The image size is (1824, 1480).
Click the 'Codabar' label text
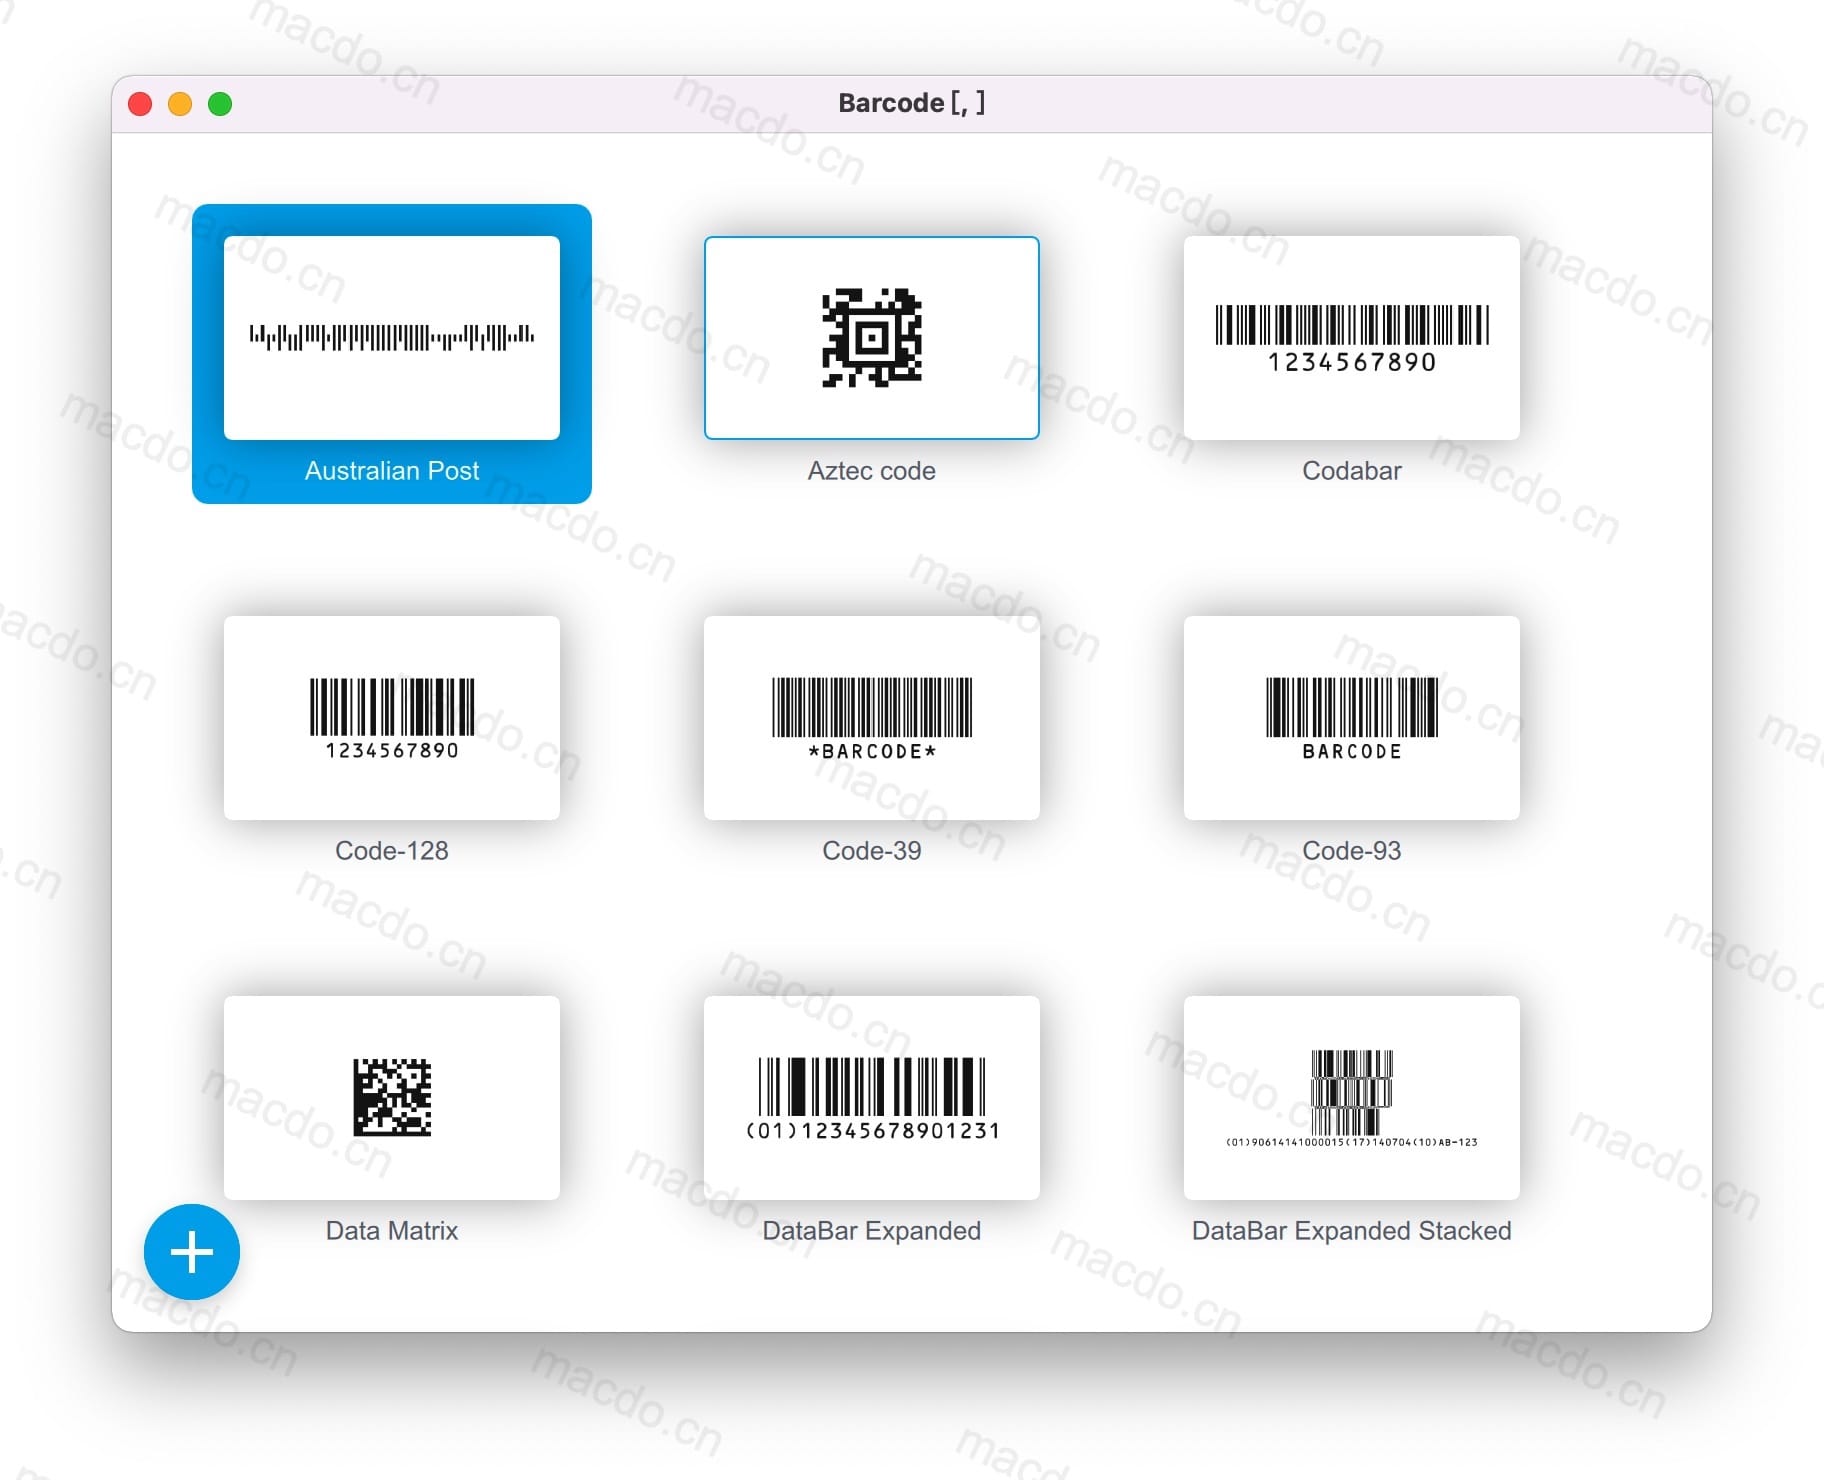[x=1352, y=471]
